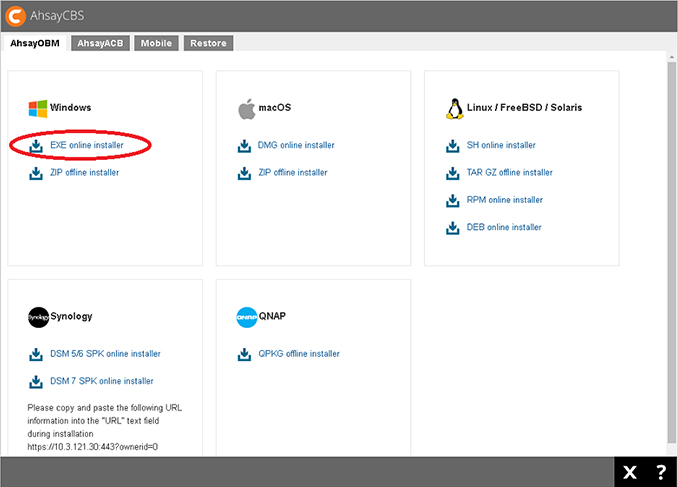Download the DEB online installer link
This screenshot has height=487, width=678.
(x=503, y=227)
